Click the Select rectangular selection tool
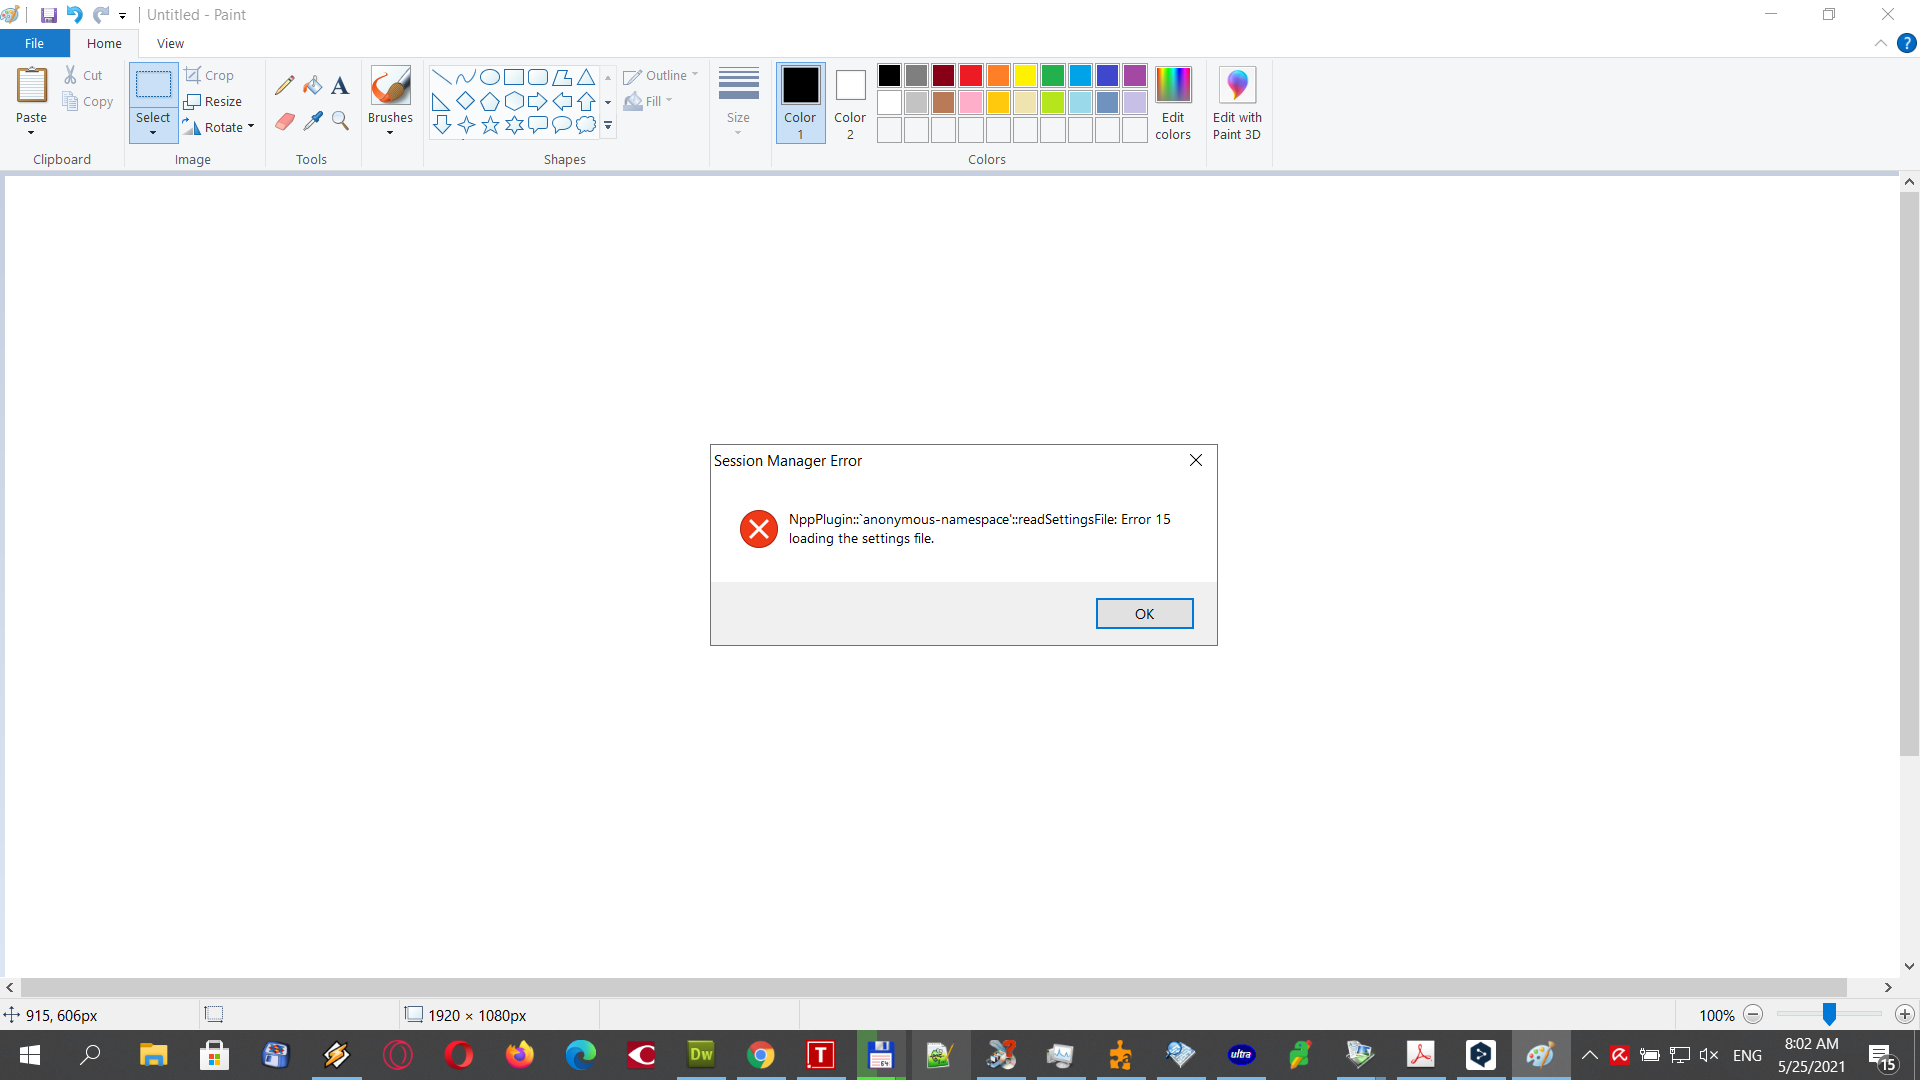The image size is (1920, 1080). point(153,85)
